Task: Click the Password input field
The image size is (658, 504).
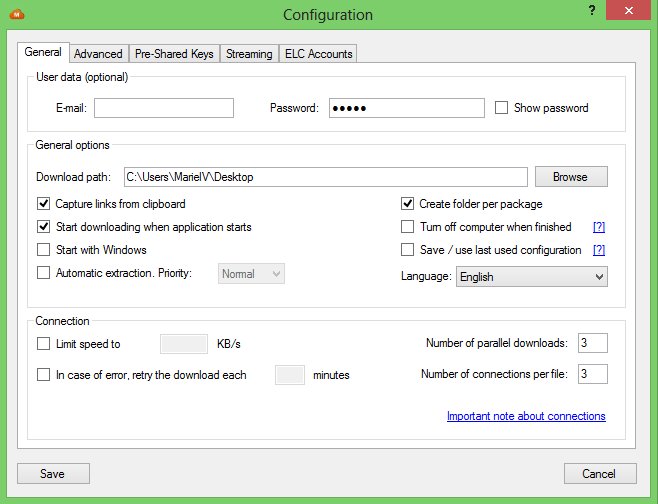Action: click(407, 108)
